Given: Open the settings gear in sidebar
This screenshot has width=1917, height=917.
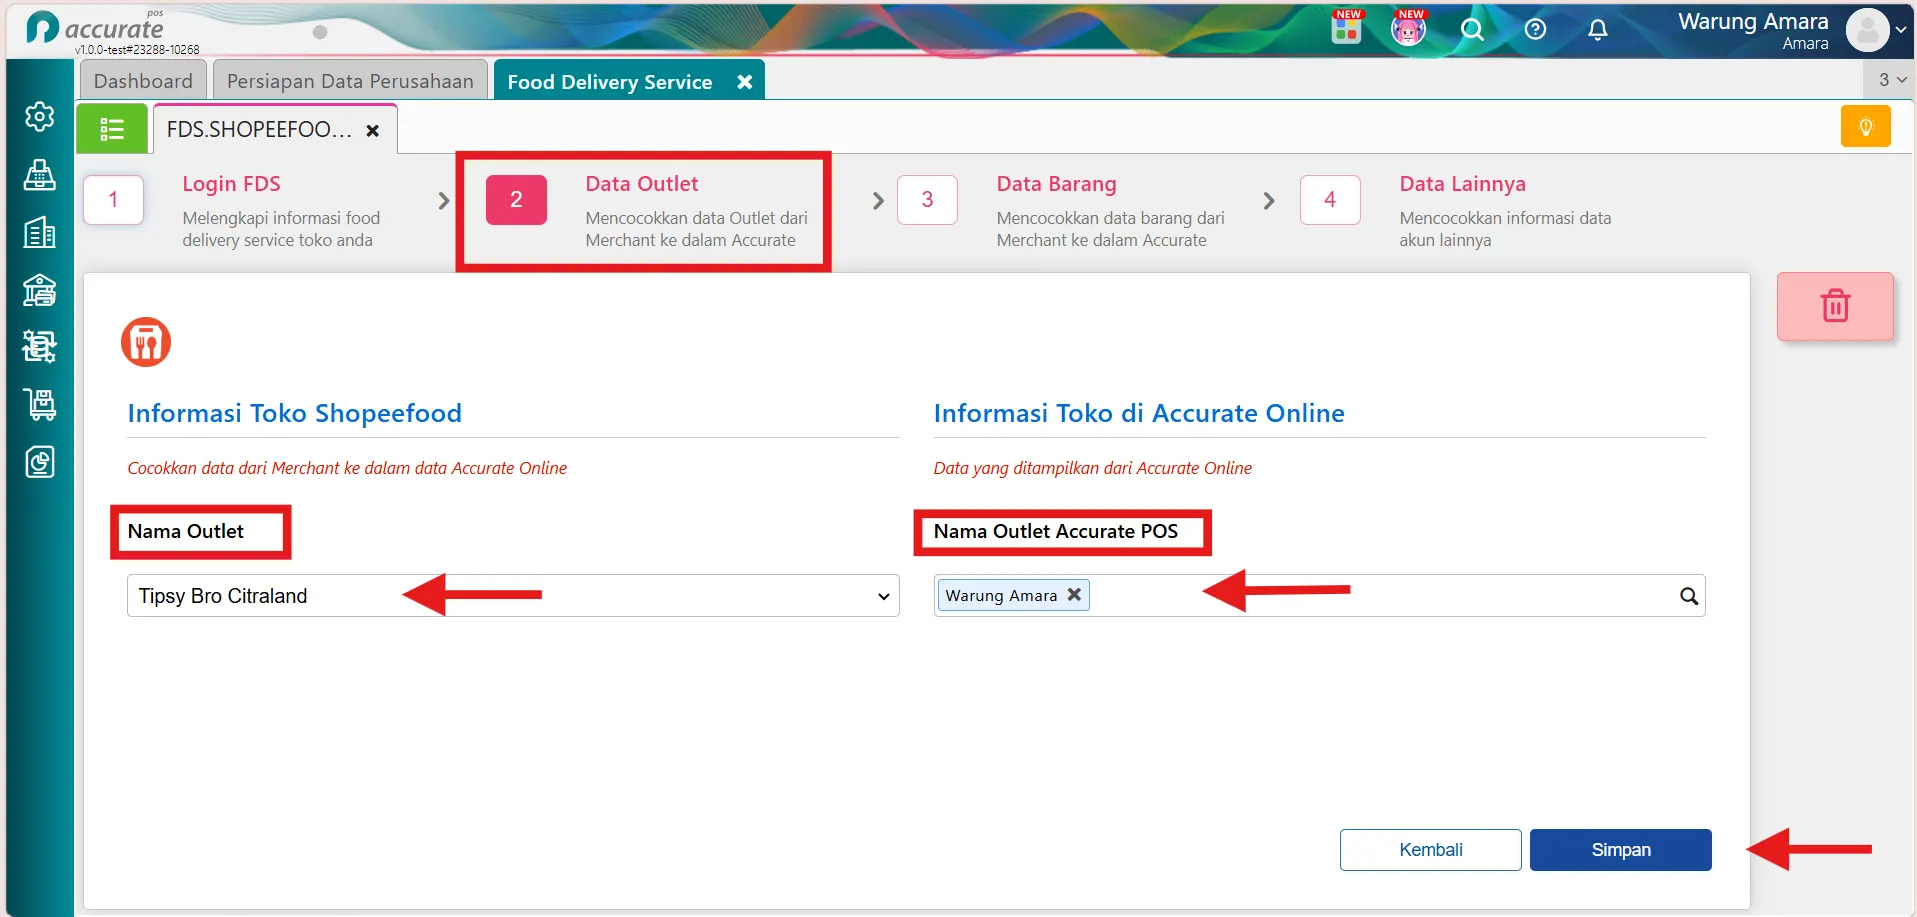Looking at the screenshot, I should 39,117.
